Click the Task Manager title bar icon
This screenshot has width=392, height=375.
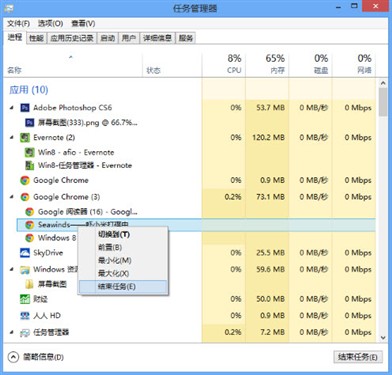9,8
